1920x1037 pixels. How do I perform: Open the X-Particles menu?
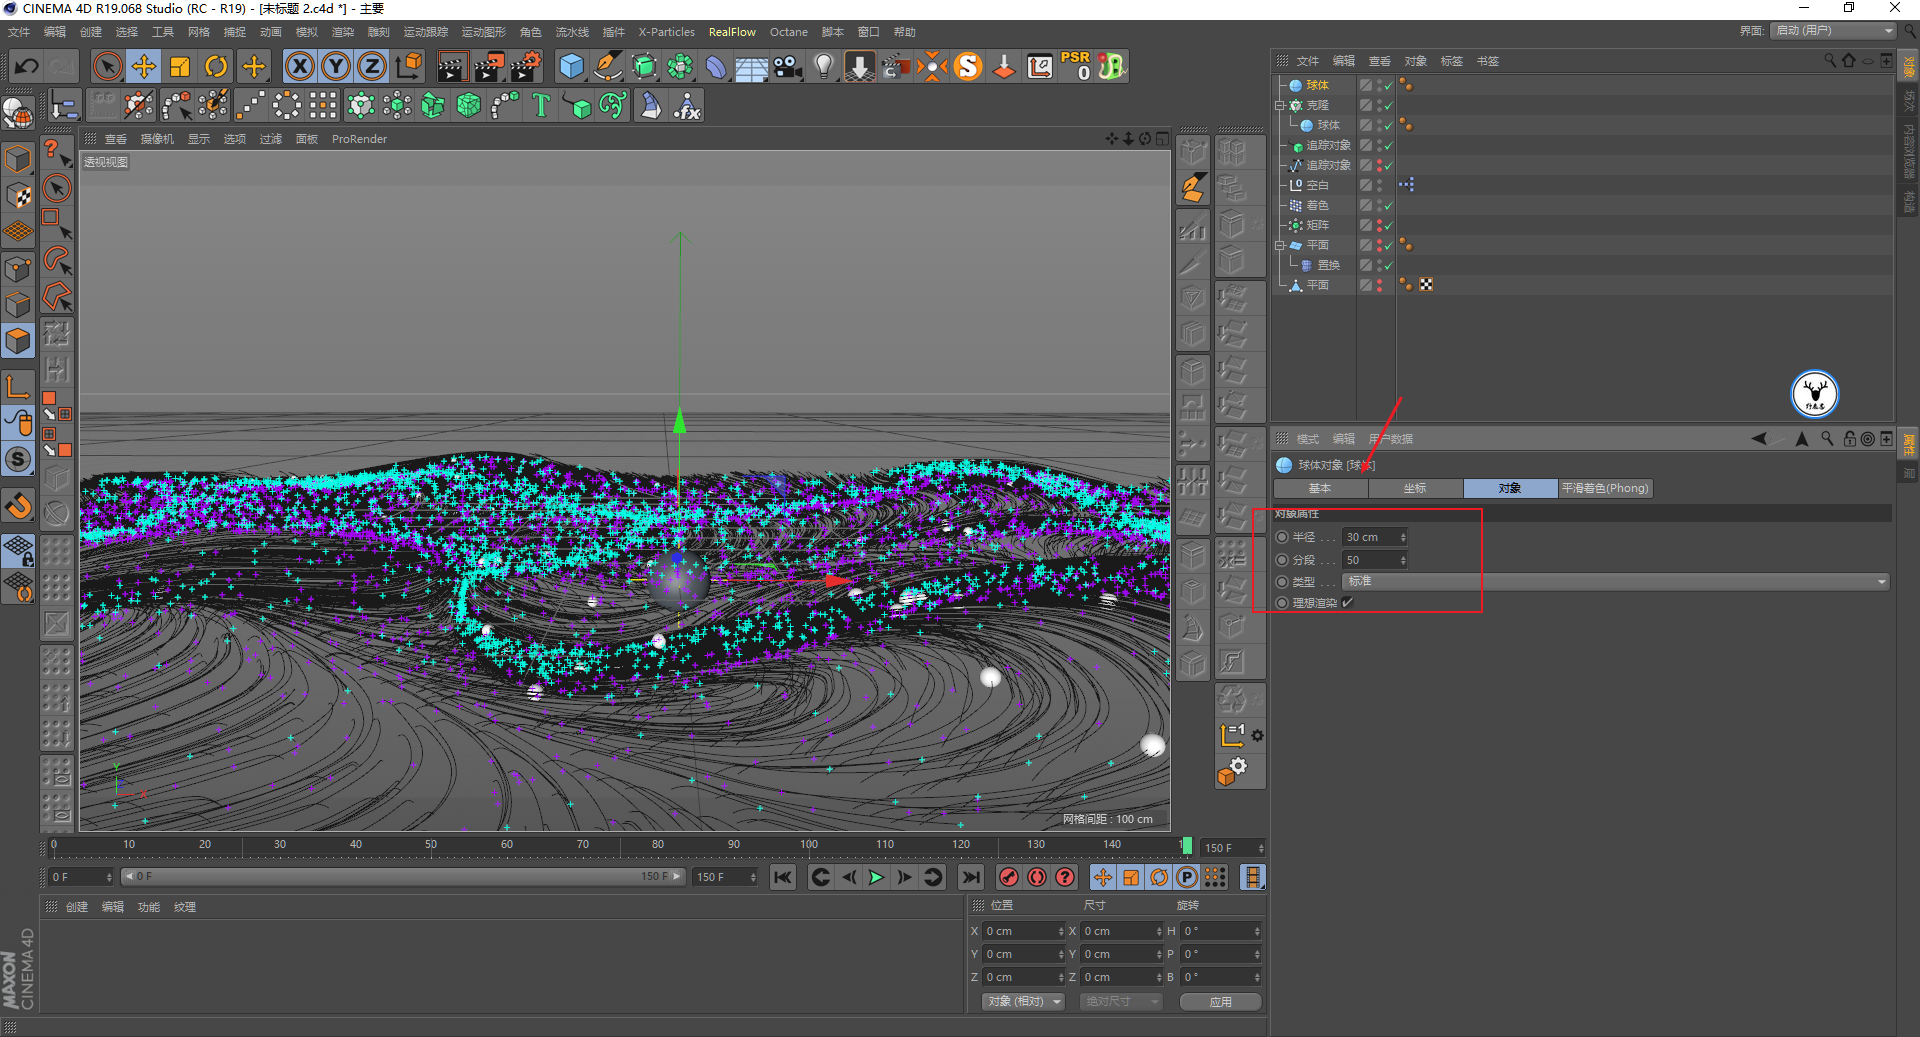click(666, 32)
